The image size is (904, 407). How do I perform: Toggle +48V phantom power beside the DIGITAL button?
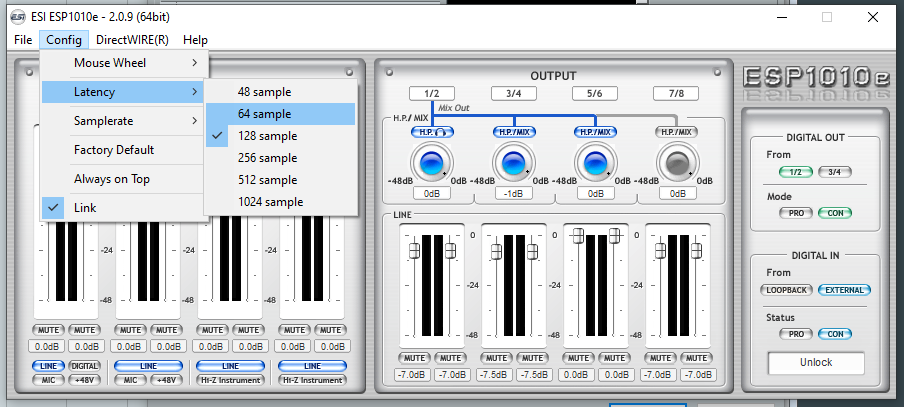point(85,380)
